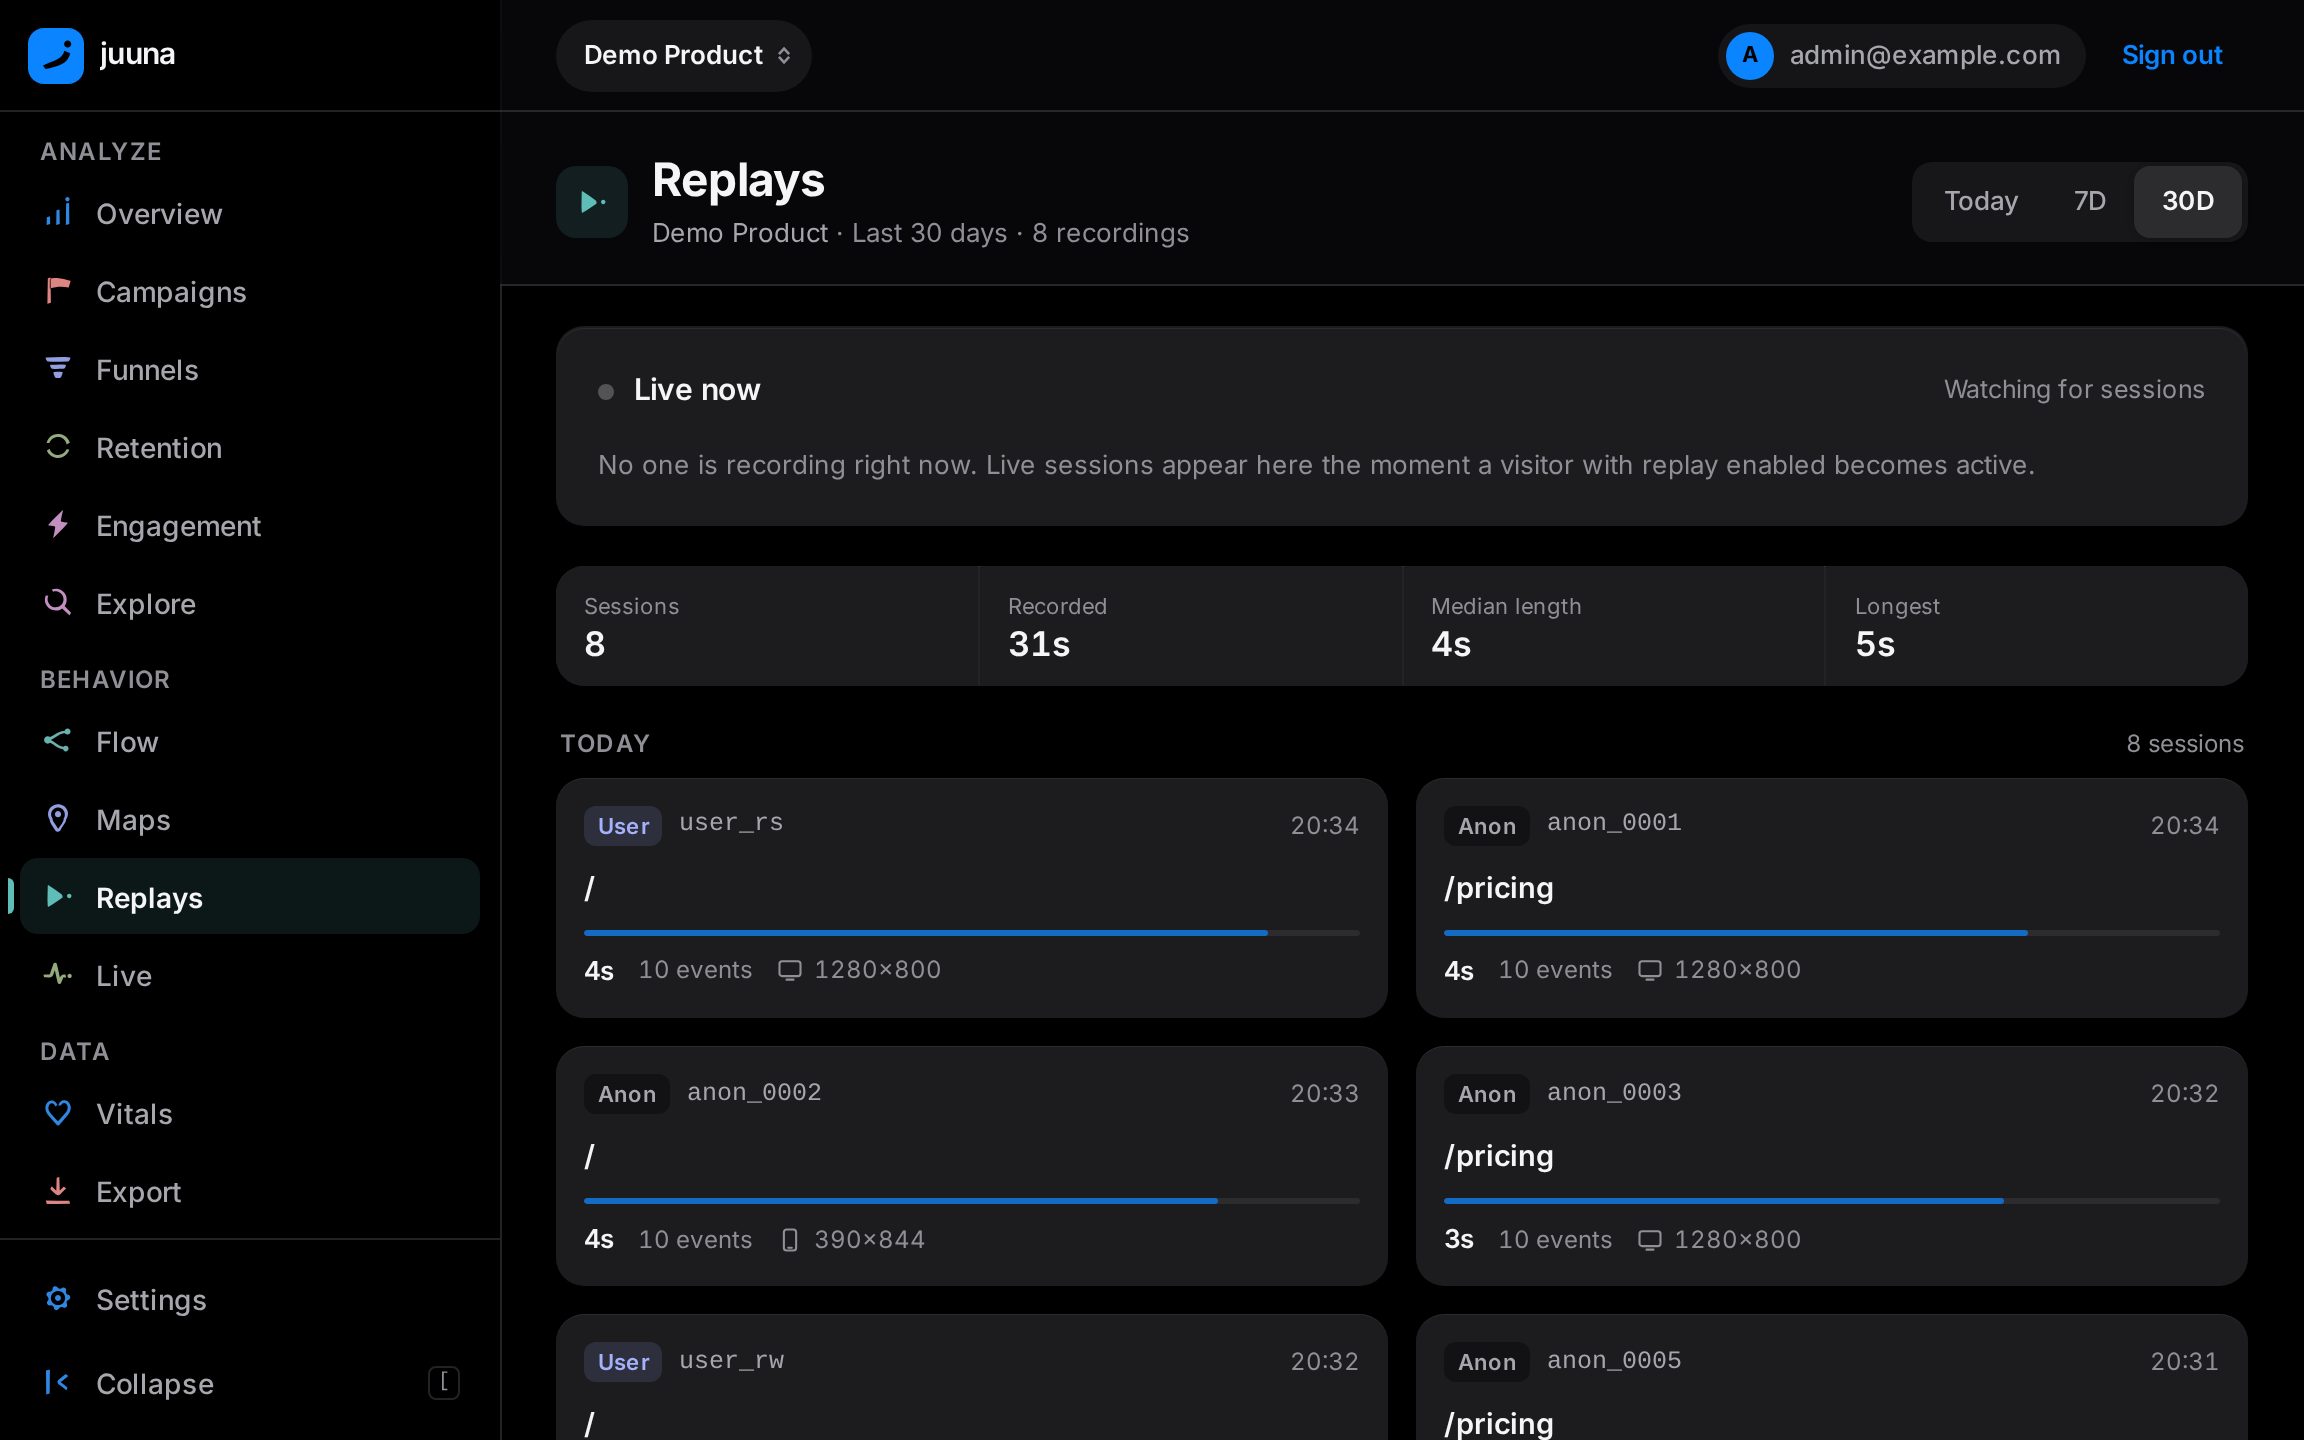The width and height of the screenshot is (2304, 1440).
Task: Click the '3s' duration on anon_0003 card
Action: (x=1459, y=1240)
